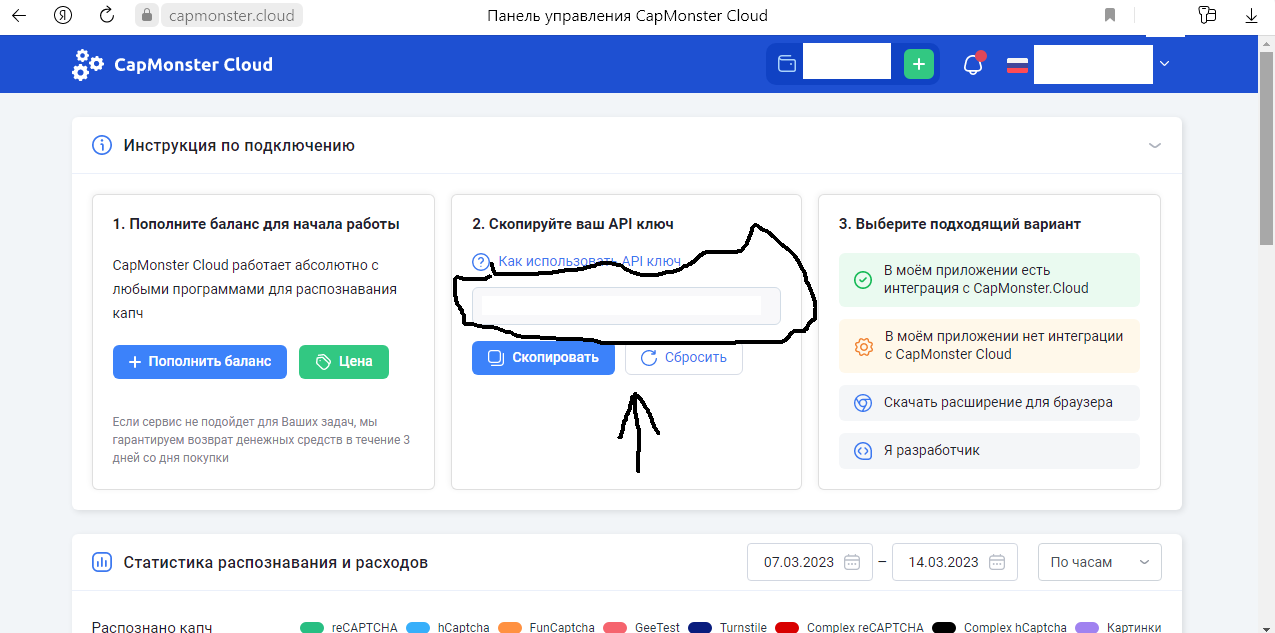
Task: Toggle Turnstile legend entry
Action: [729, 628]
